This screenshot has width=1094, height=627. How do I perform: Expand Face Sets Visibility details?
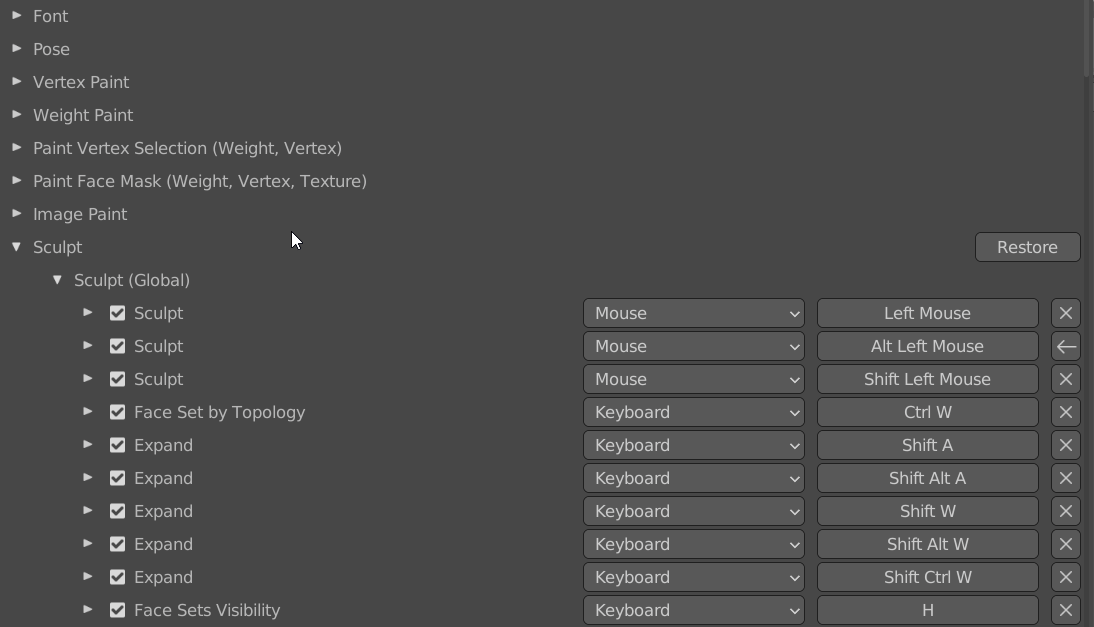pyautogui.click(x=88, y=610)
